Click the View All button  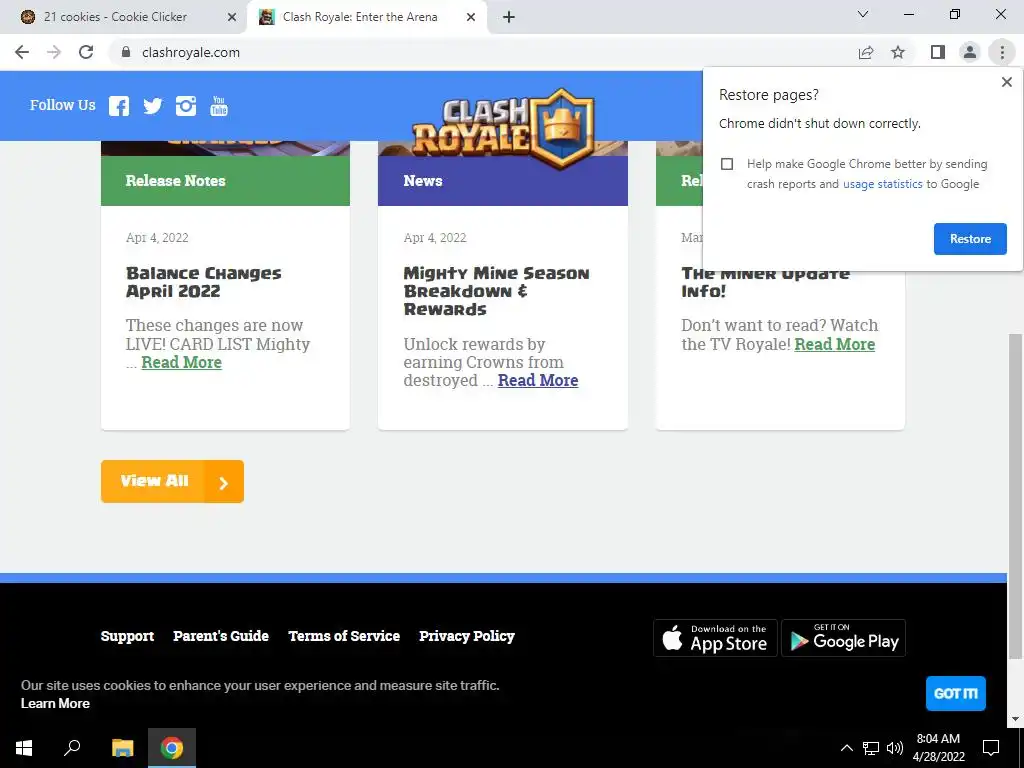click(x=172, y=481)
